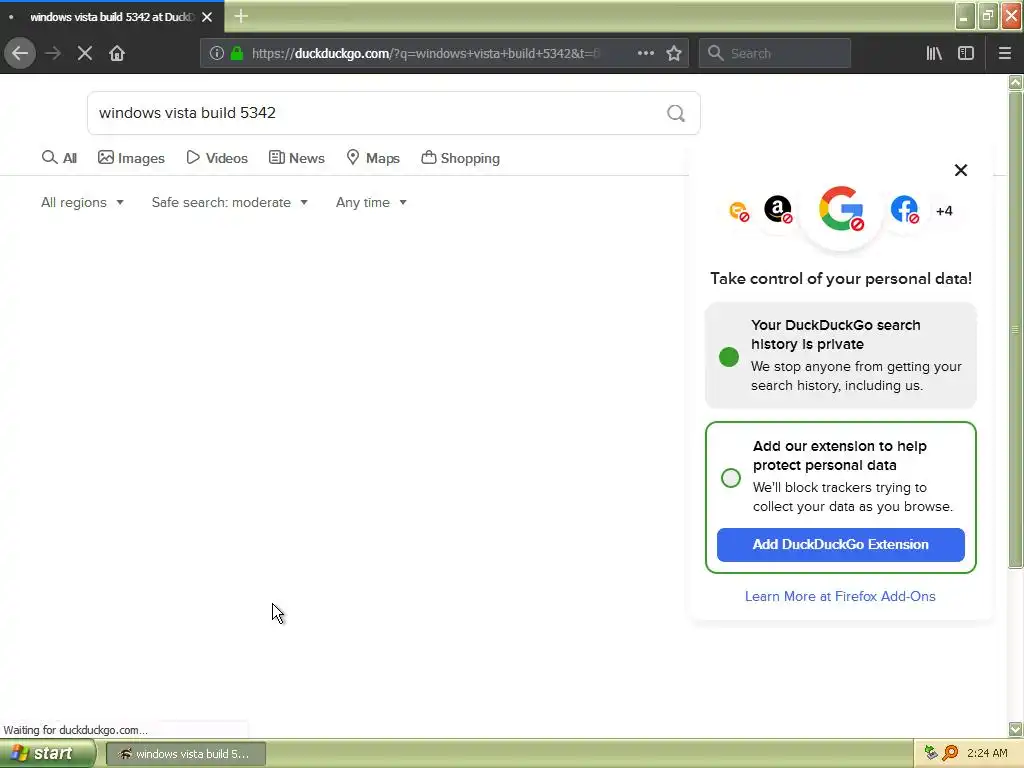
Task: Click 'Your DuckDuckGo search history is private' text
Action: (x=835, y=334)
